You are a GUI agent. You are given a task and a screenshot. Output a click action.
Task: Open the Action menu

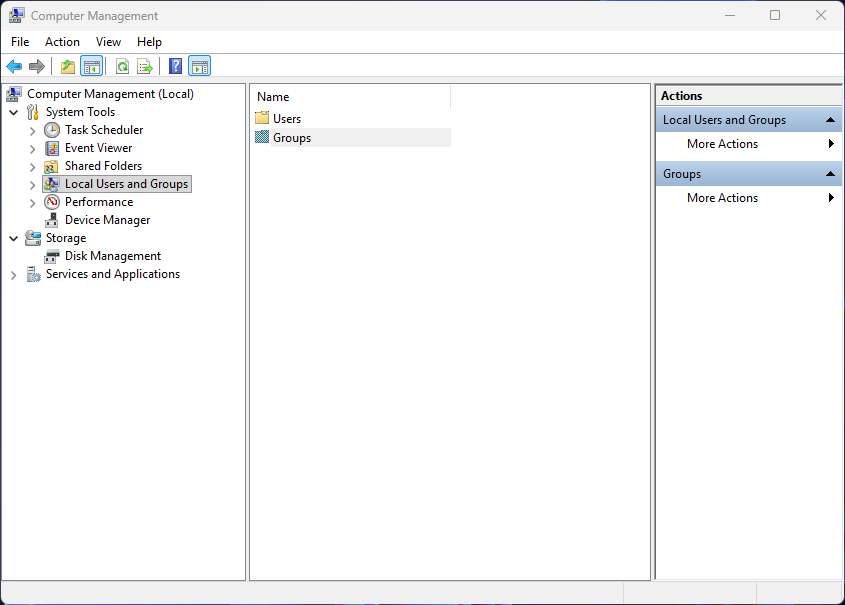tap(62, 42)
